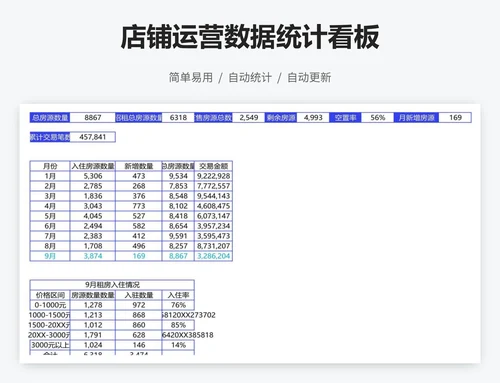Click the 月新增房源 value 169
This screenshot has width=500, height=383.
[455, 118]
